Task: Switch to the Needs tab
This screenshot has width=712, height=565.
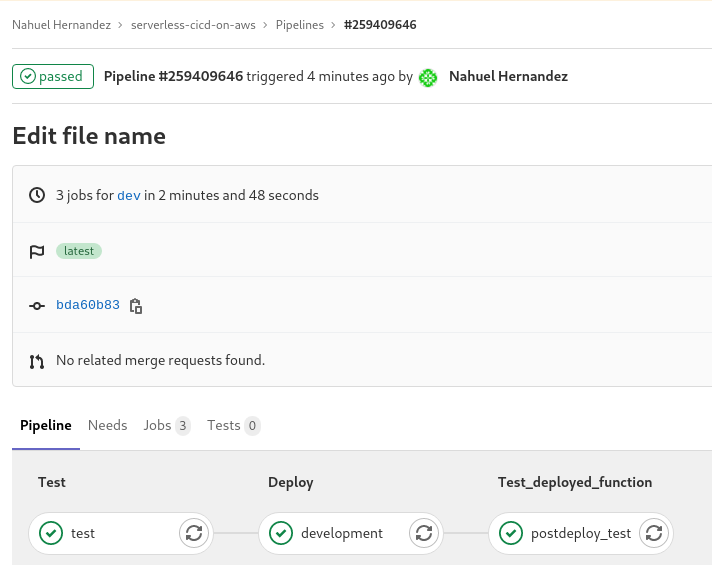Action: point(107,426)
